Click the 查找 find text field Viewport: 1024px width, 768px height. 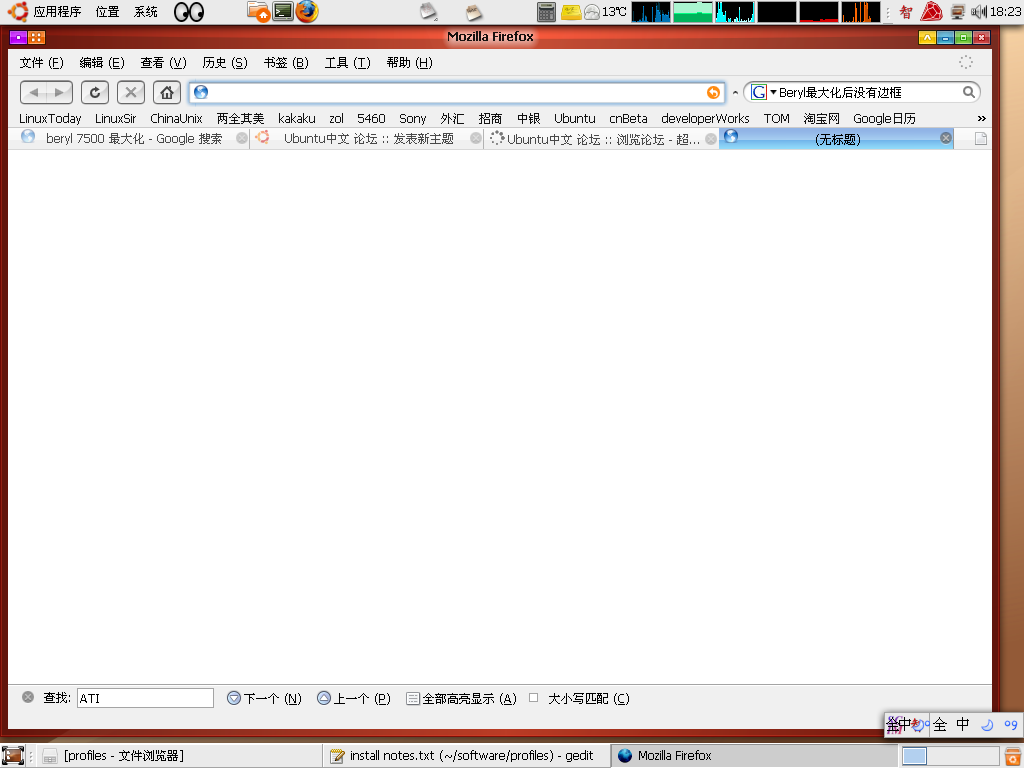tap(145, 698)
